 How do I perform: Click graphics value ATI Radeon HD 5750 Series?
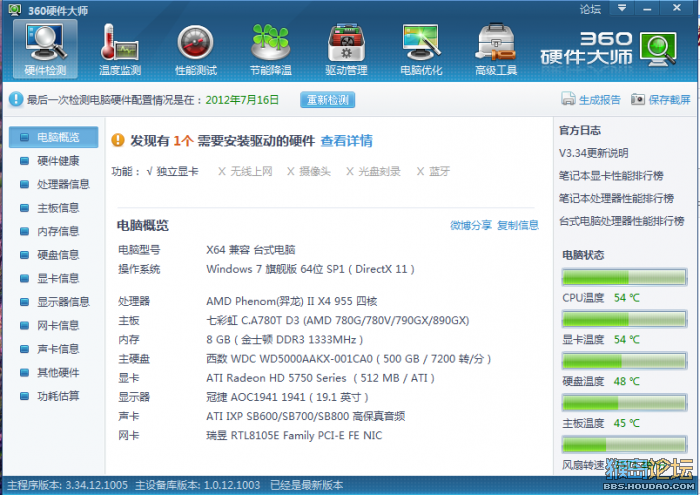click(x=320, y=378)
